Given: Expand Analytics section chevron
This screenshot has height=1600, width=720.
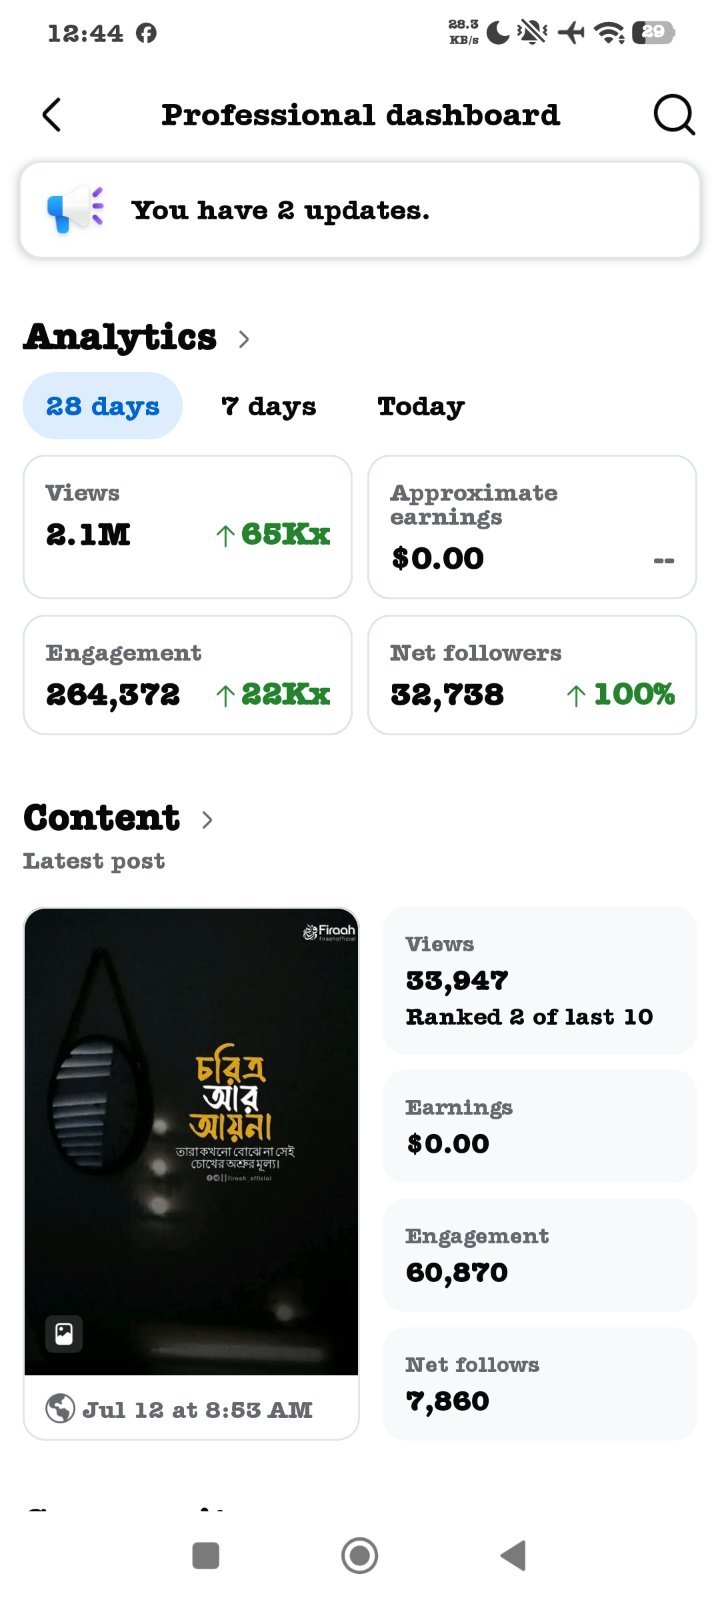Looking at the screenshot, I should click(x=244, y=339).
